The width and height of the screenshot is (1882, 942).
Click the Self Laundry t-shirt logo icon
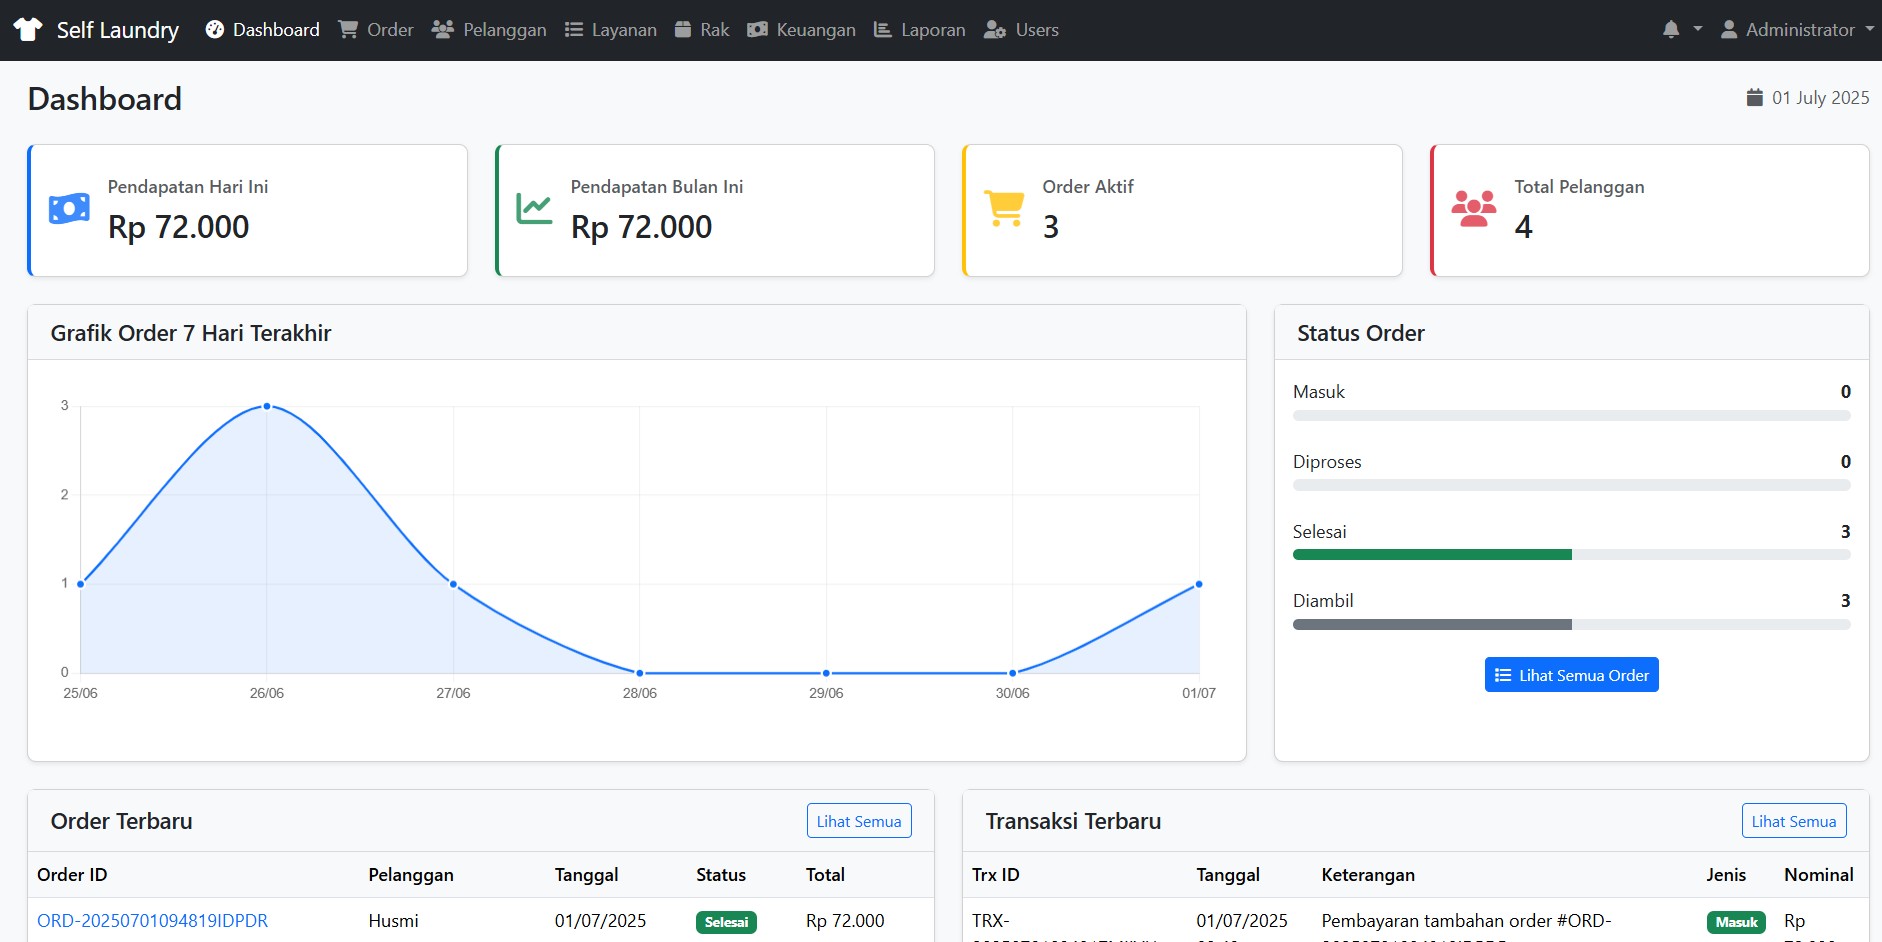click(x=28, y=30)
